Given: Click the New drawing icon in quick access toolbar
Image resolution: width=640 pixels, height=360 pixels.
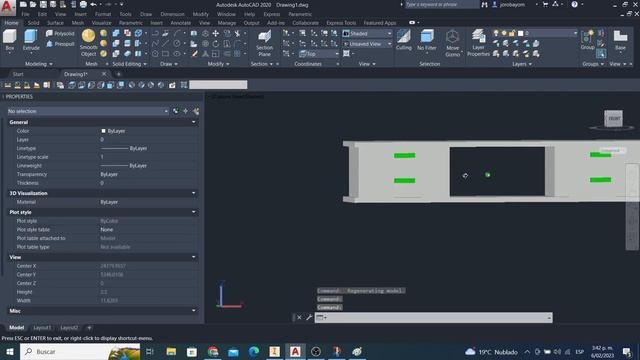Looking at the screenshot, I should 23,4.
